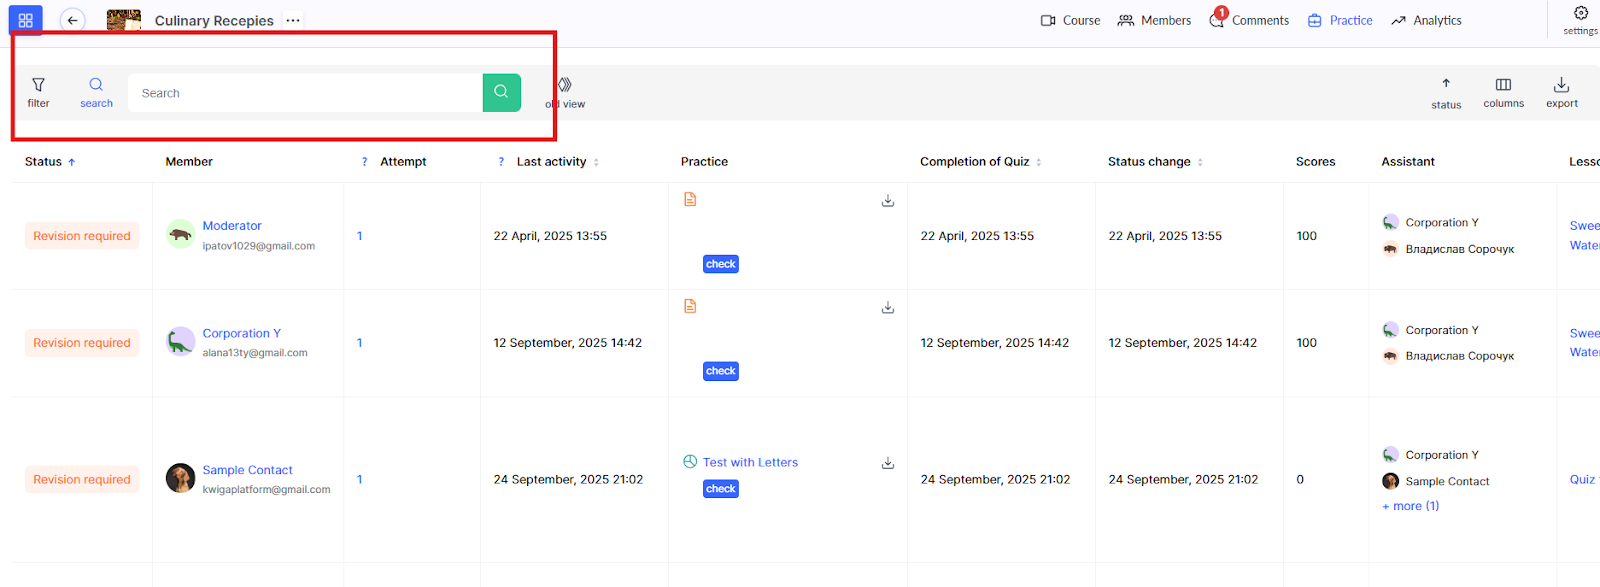Screen dimensions: 1600x587
Task: Open the Culinary Recepies course thumbnail
Action: [x=124, y=20]
